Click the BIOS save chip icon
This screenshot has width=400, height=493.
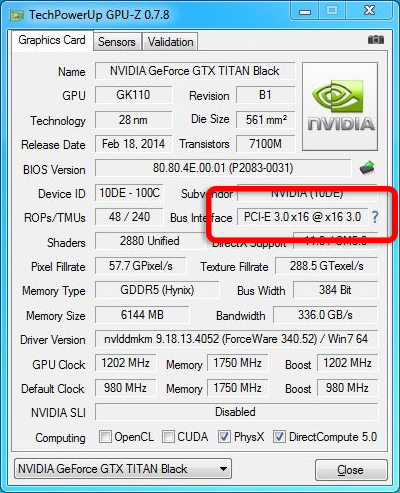(x=367, y=168)
